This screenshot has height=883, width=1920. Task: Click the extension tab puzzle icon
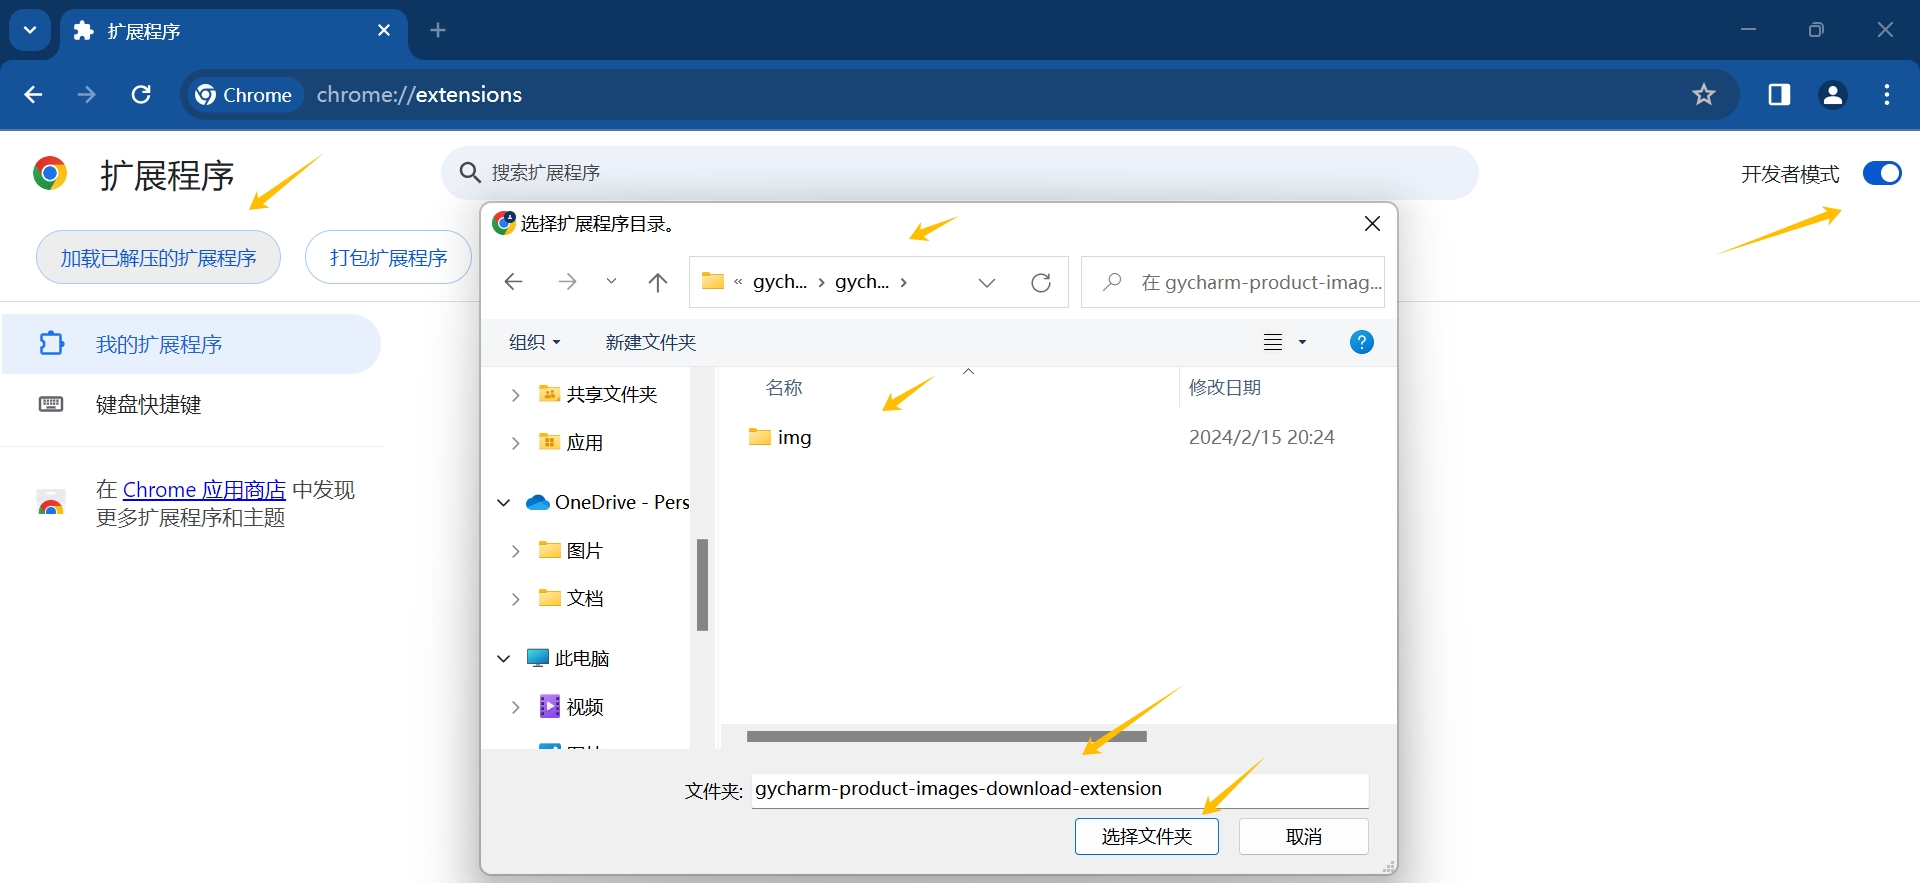point(84,31)
